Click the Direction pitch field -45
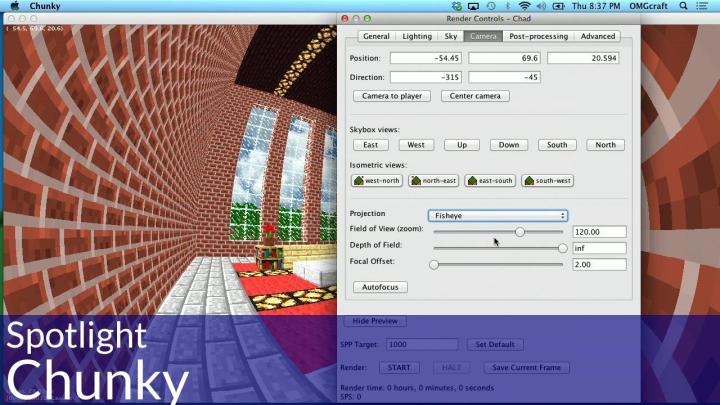This screenshot has width=720, height=405. coord(504,77)
